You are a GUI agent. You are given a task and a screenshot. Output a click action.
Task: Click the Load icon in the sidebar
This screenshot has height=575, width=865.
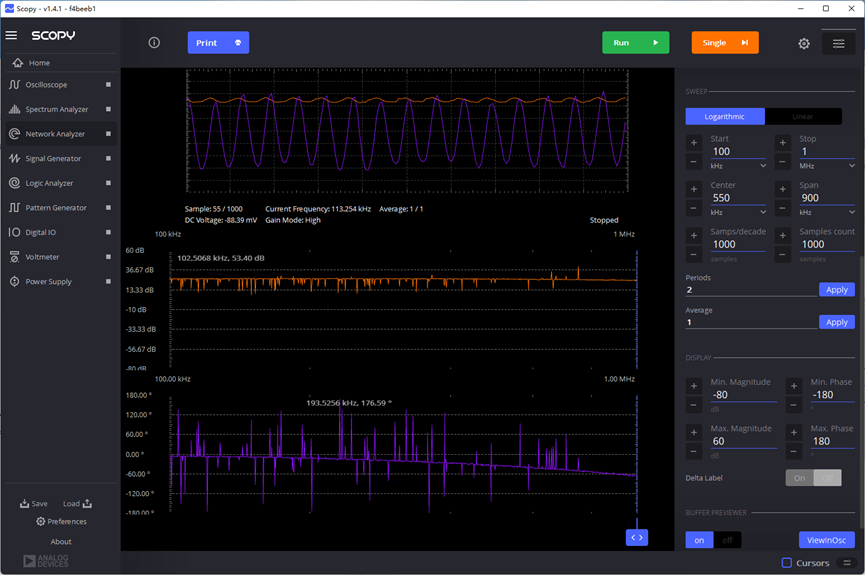pos(87,503)
